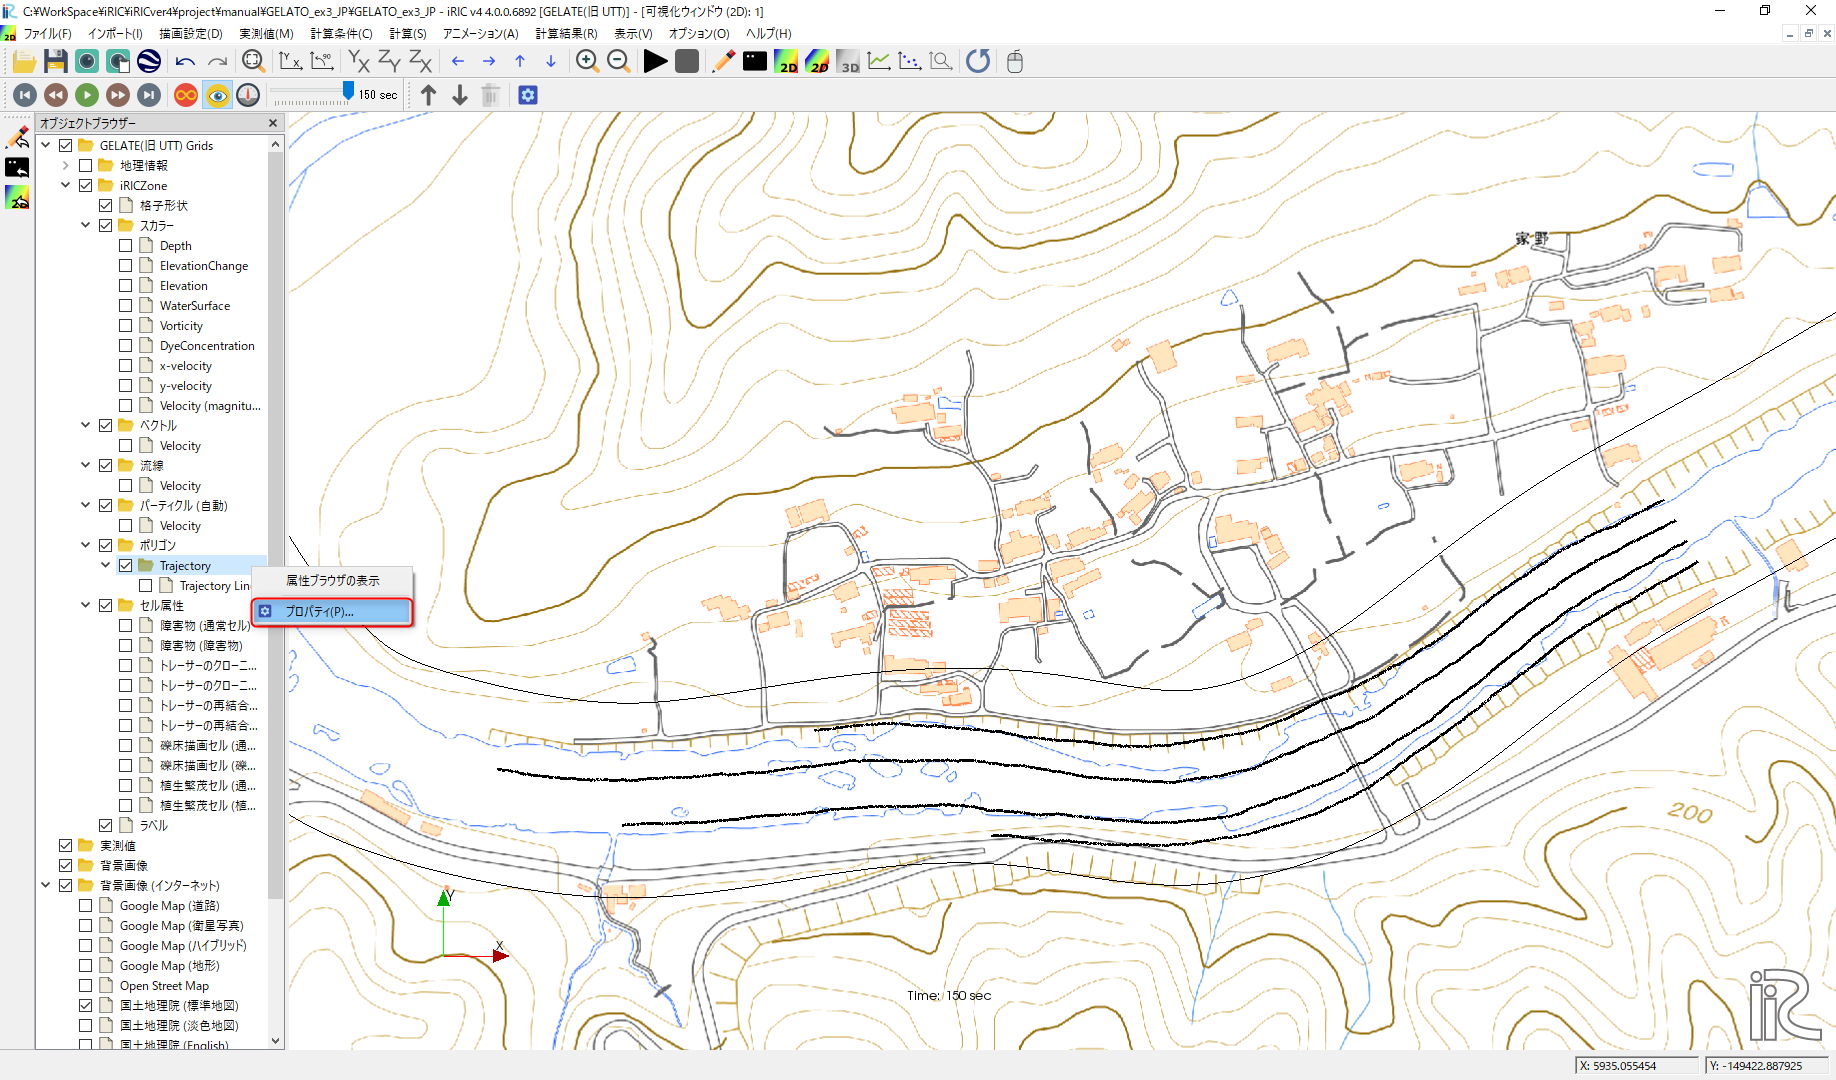Move the selected item down in the browser
Viewport: 1836px width, 1080px height.
click(x=460, y=95)
